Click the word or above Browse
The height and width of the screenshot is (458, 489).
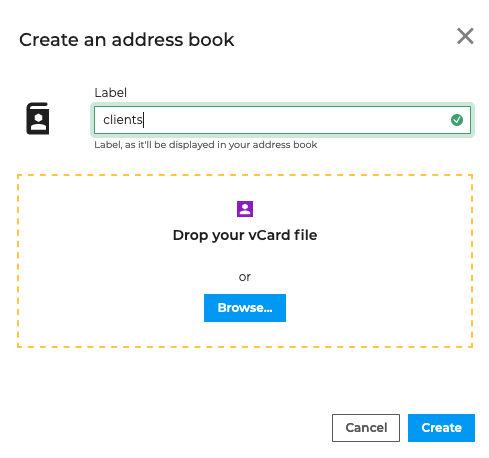point(245,277)
